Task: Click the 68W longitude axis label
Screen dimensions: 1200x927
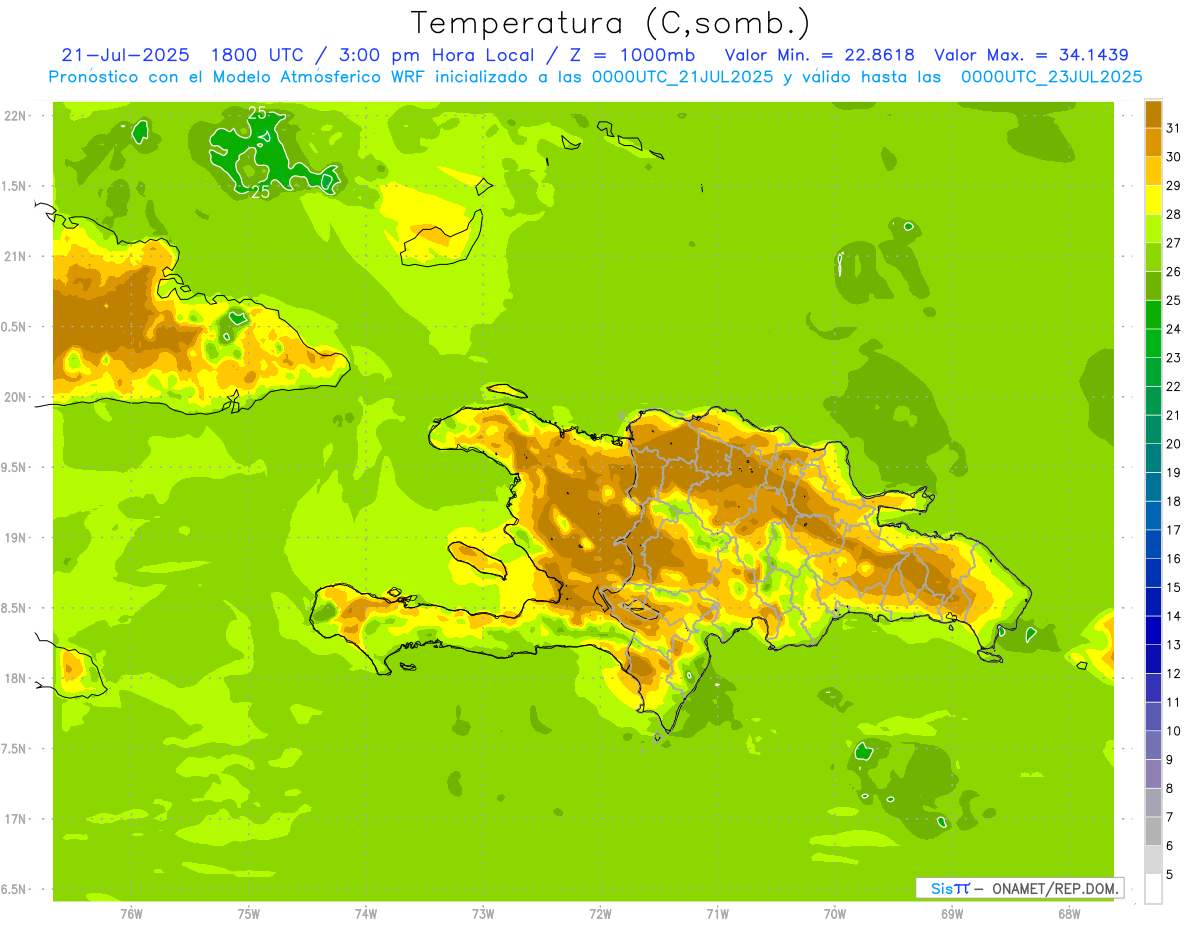Action: point(1069,914)
